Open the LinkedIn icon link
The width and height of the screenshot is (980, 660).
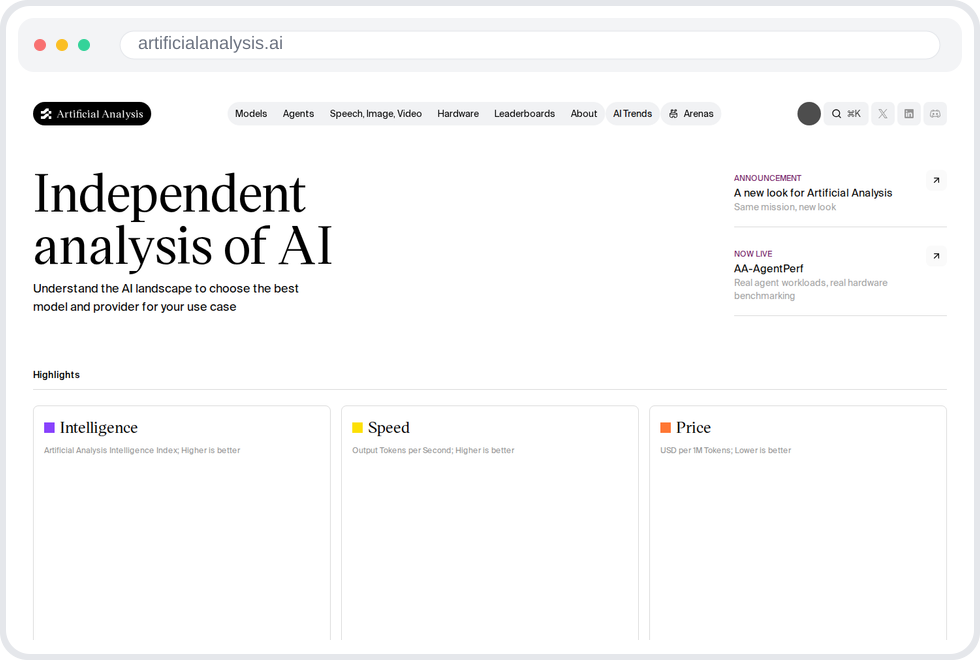[x=909, y=114]
